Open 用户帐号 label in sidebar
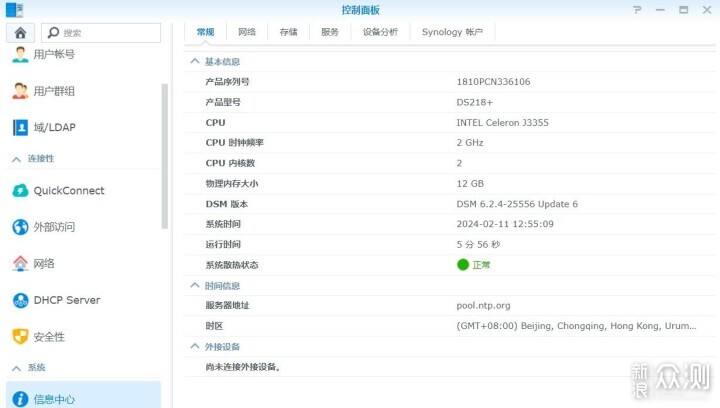The height and width of the screenshot is (408, 720). (54, 54)
